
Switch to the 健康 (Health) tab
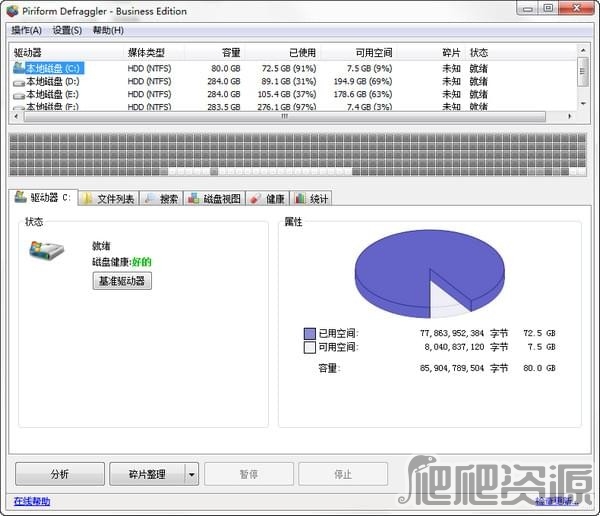268,198
